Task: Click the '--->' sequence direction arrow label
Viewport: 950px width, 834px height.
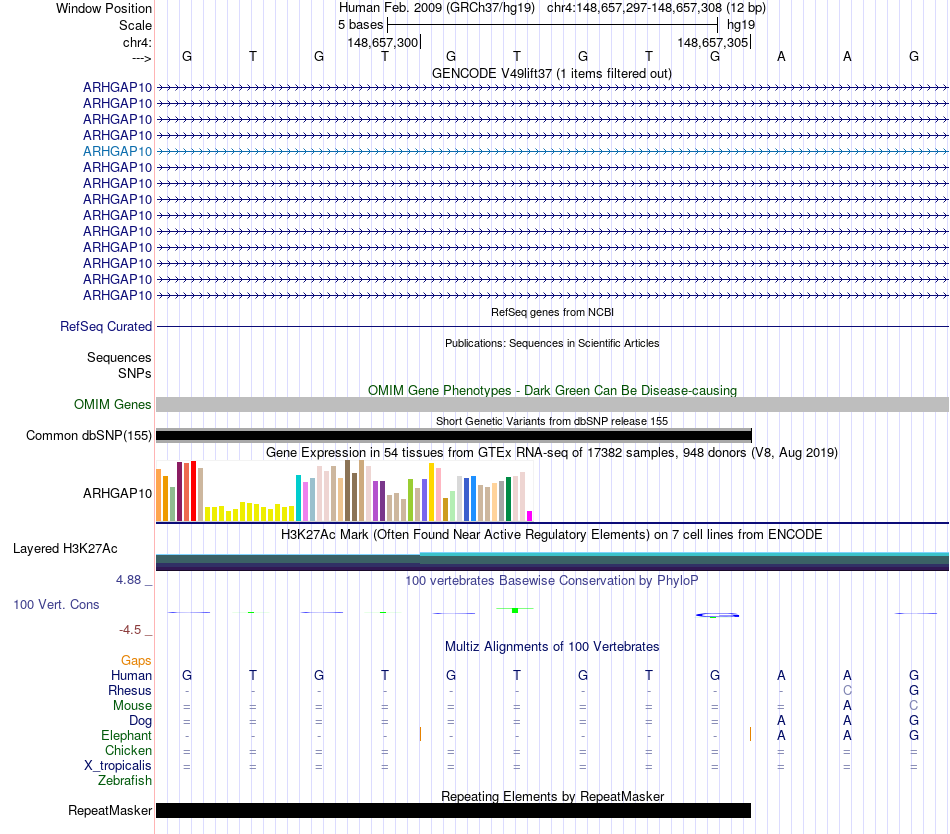Action: pyautogui.click(x=141, y=58)
